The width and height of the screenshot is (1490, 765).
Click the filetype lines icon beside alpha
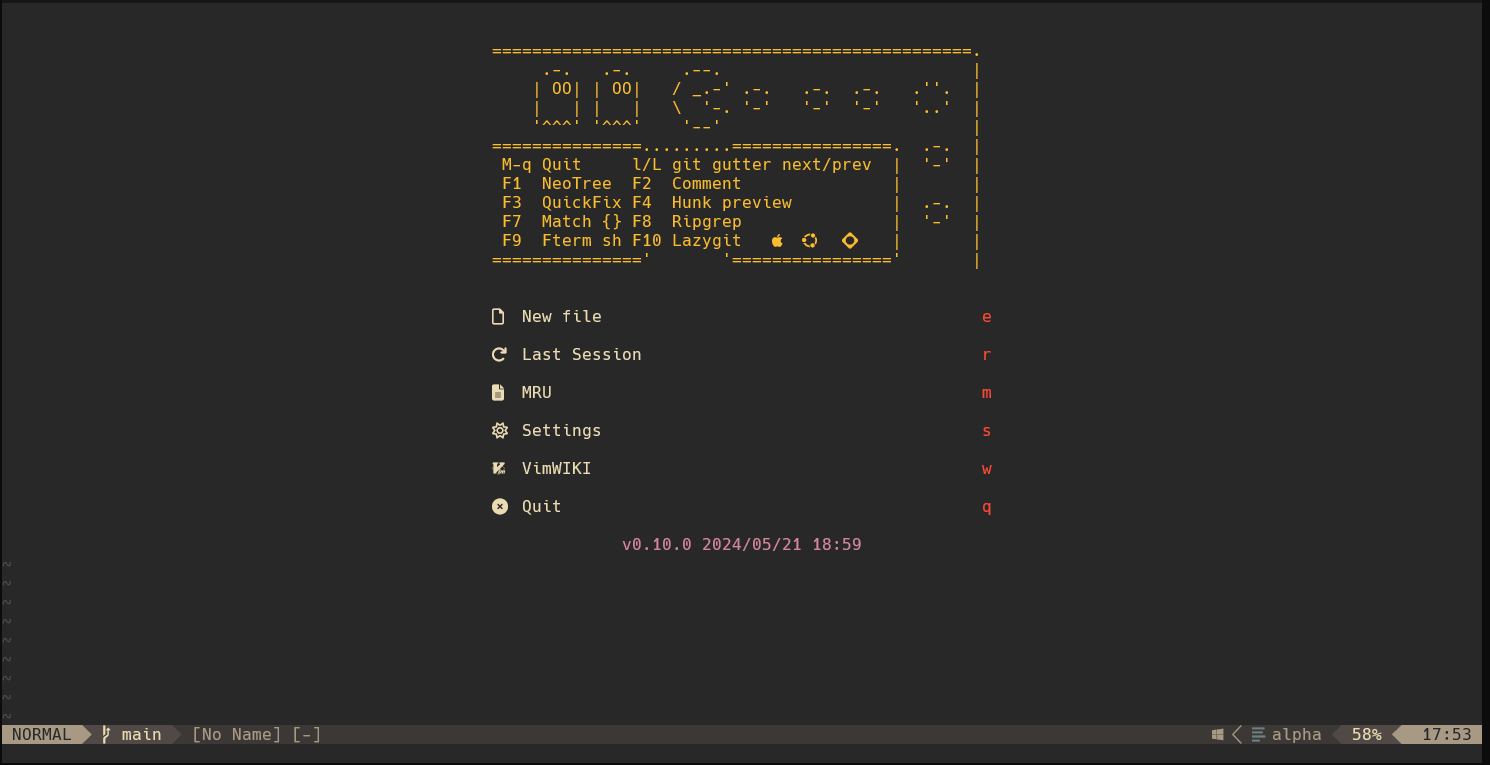click(1258, 735)
